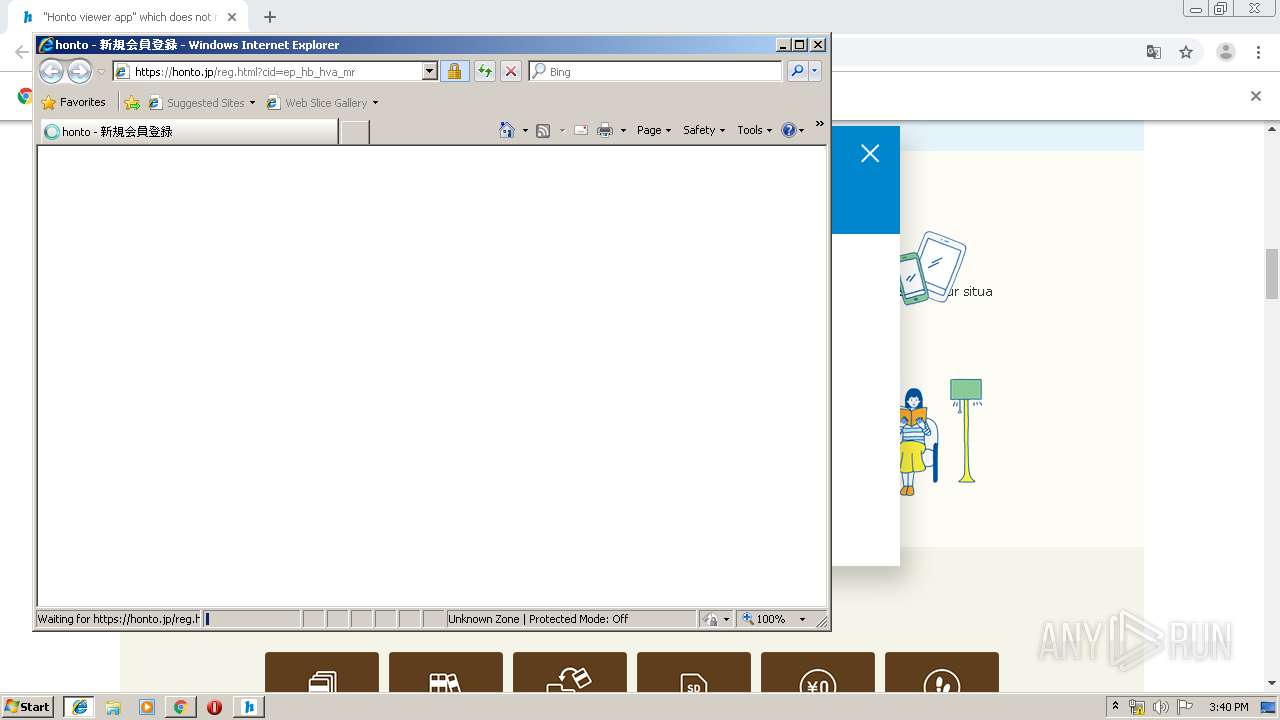Select the honto 新規会員登録 tab
This screenshot has width=1280, height=720.
(x=189, y=131)
